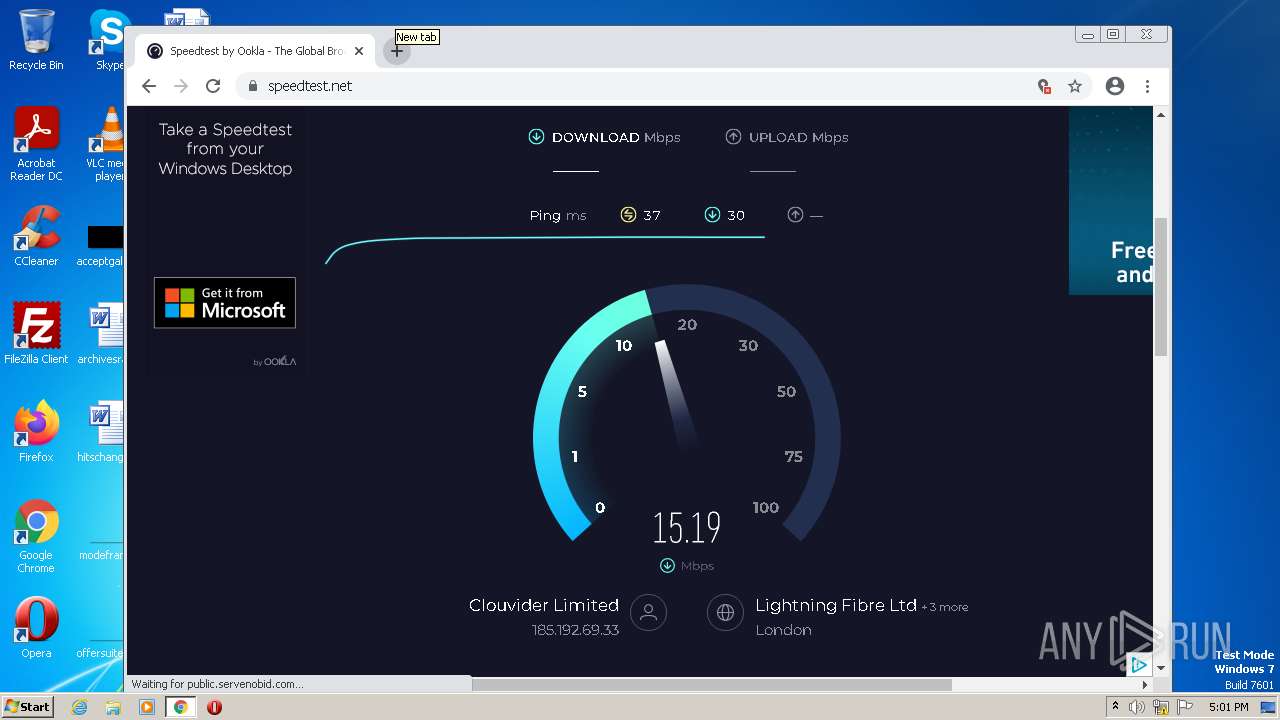This screenshot has height=720, width=1280.
Task: Click IP address 185.192.69.33
Action: point(575,630)
